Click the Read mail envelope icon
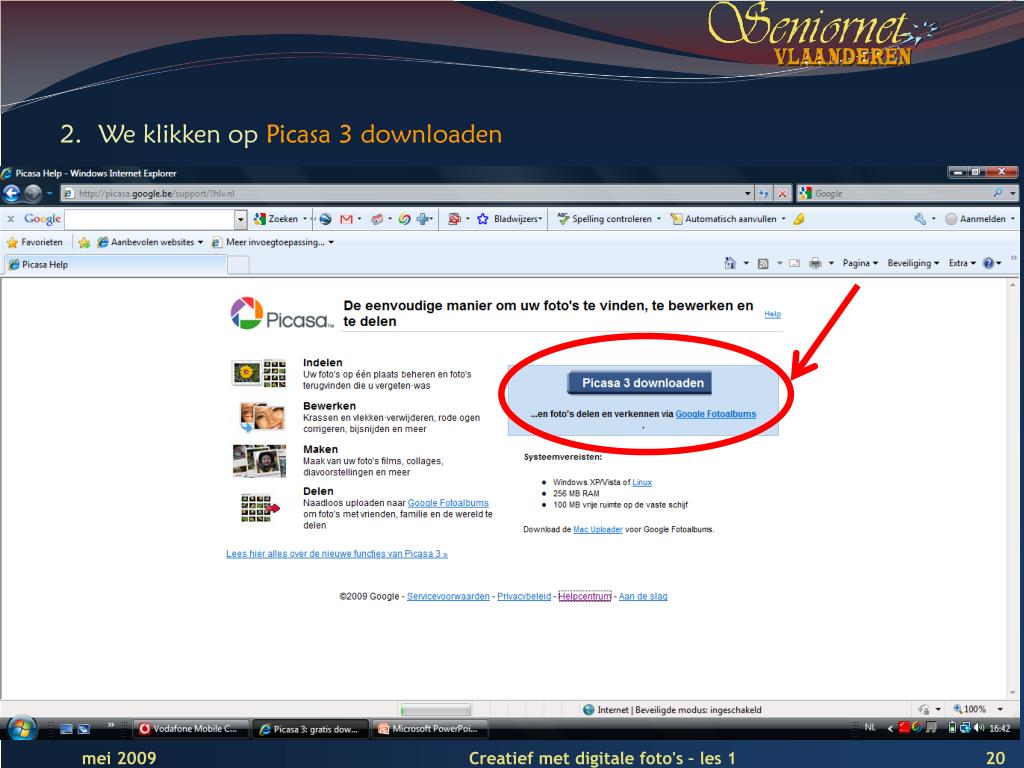This screenshot has height=768, width=1024. coord(794,263)
